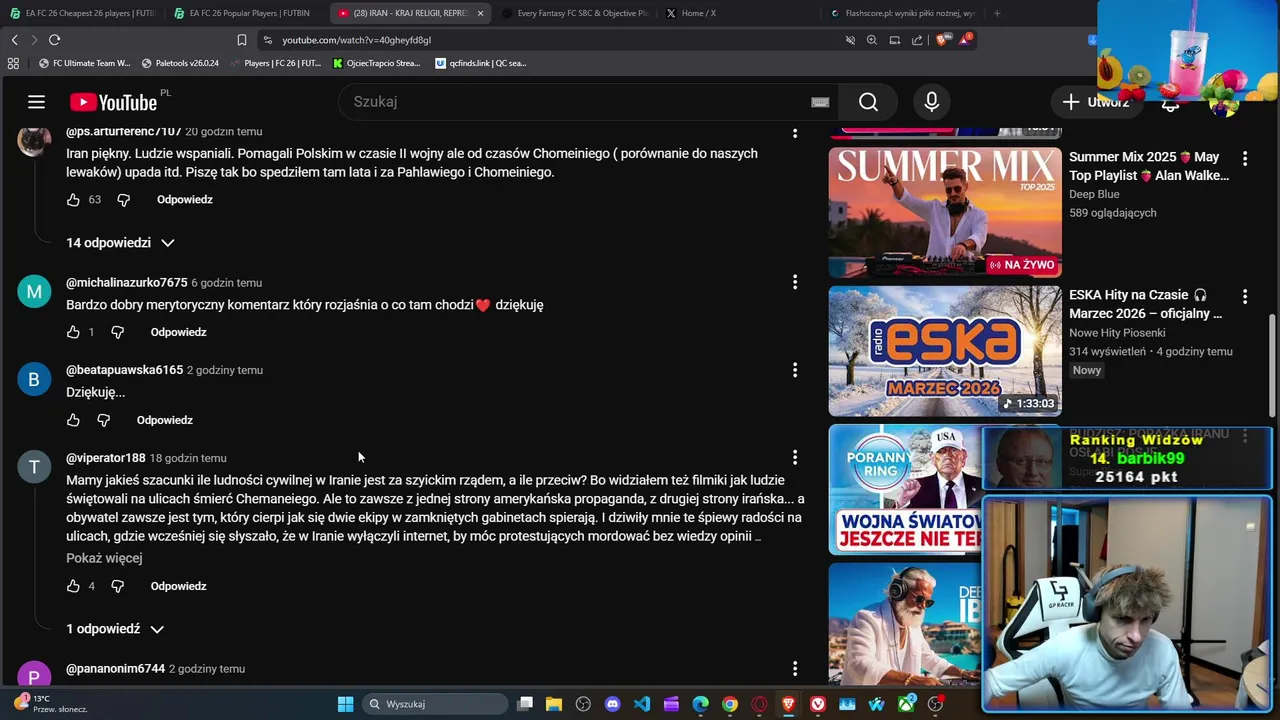
Task: Reply to @ps.arturferenc7107 with Odpowiedz
Action: (185, 200)
